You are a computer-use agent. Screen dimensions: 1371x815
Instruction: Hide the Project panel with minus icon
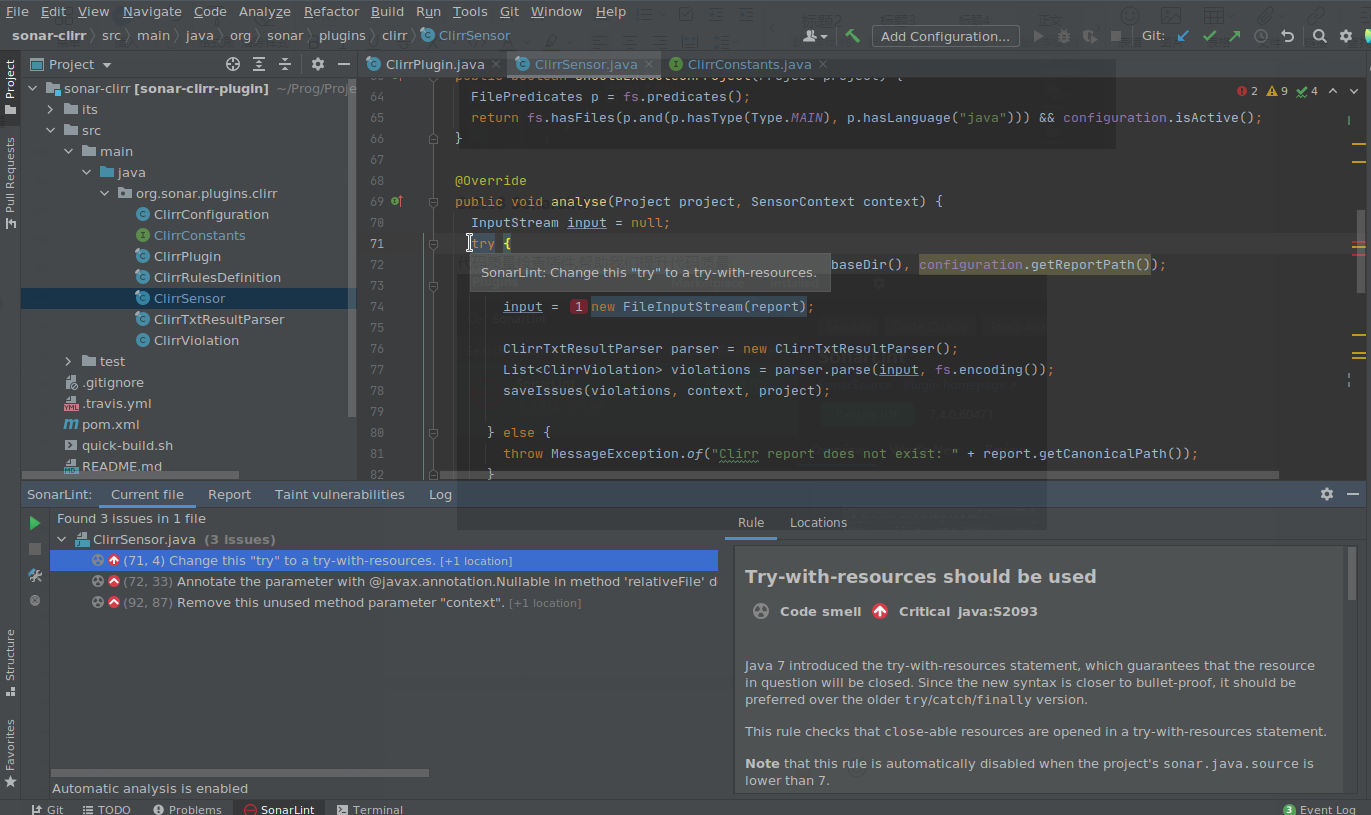tap(343, 64)
